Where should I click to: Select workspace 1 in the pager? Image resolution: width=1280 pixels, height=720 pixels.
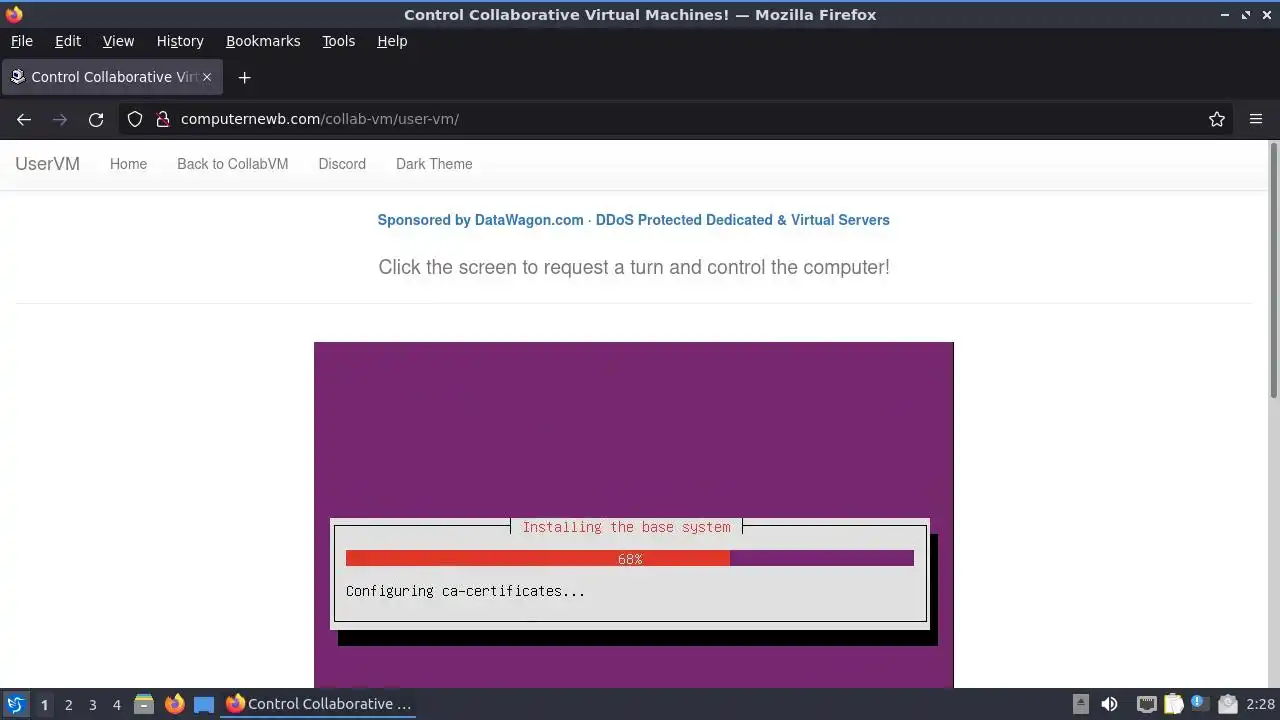pyautogui.click(x=44, y=704)
